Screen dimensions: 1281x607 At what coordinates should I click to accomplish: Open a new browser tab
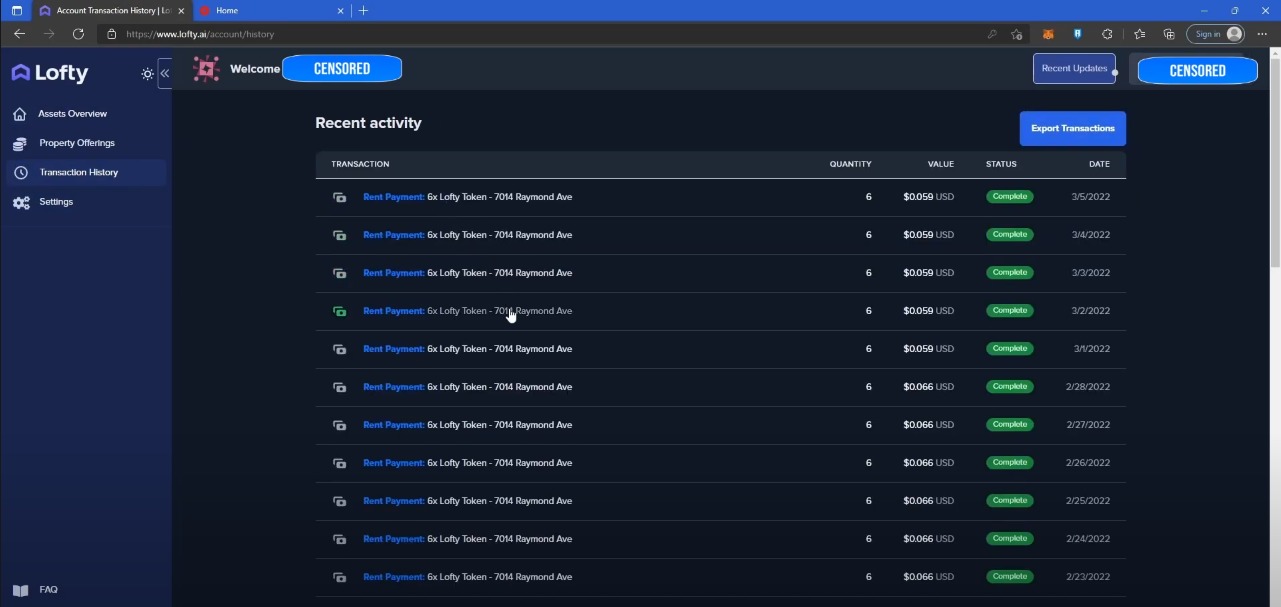click(x=363, y=10)
